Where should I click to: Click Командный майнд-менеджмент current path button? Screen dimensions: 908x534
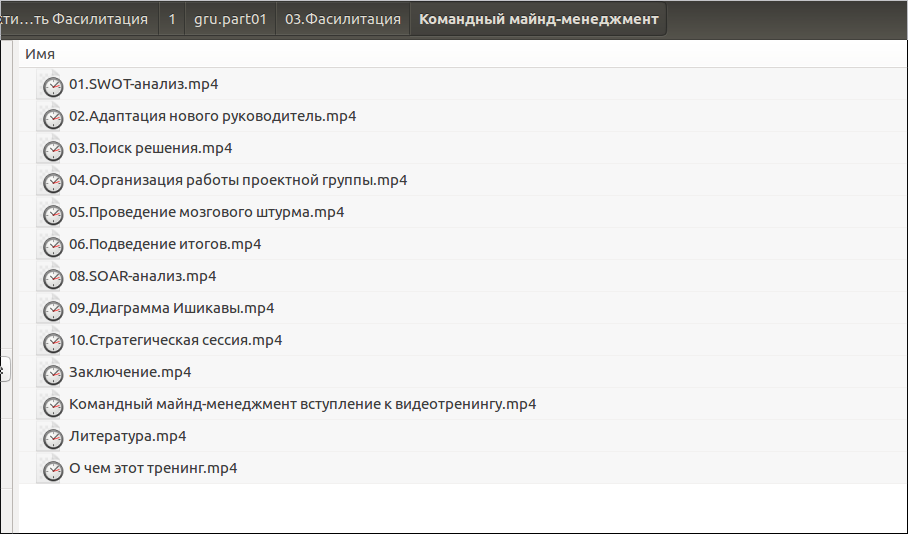(539, 19)
